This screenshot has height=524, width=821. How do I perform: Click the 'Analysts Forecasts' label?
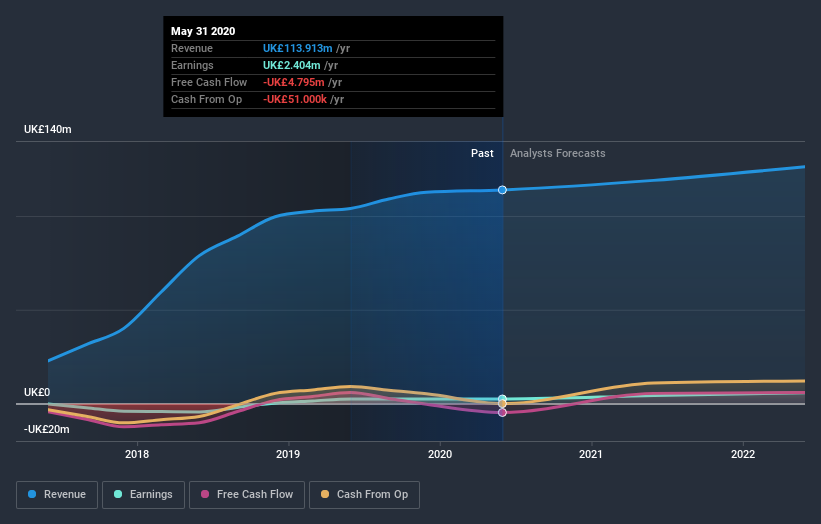[558, 153]
